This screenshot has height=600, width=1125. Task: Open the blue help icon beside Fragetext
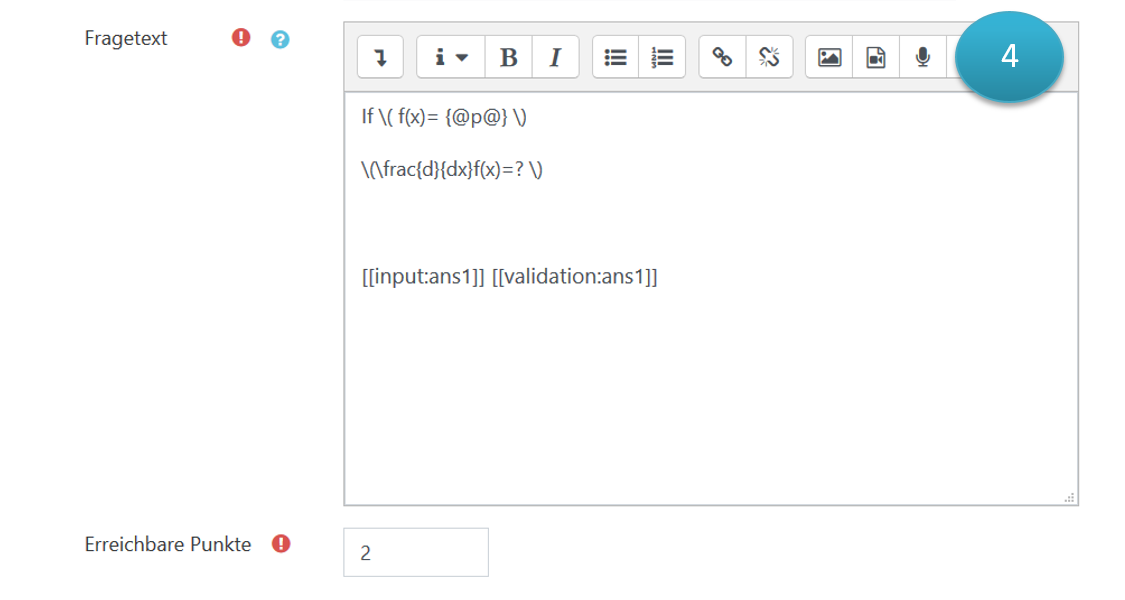[x=280, y=39]
